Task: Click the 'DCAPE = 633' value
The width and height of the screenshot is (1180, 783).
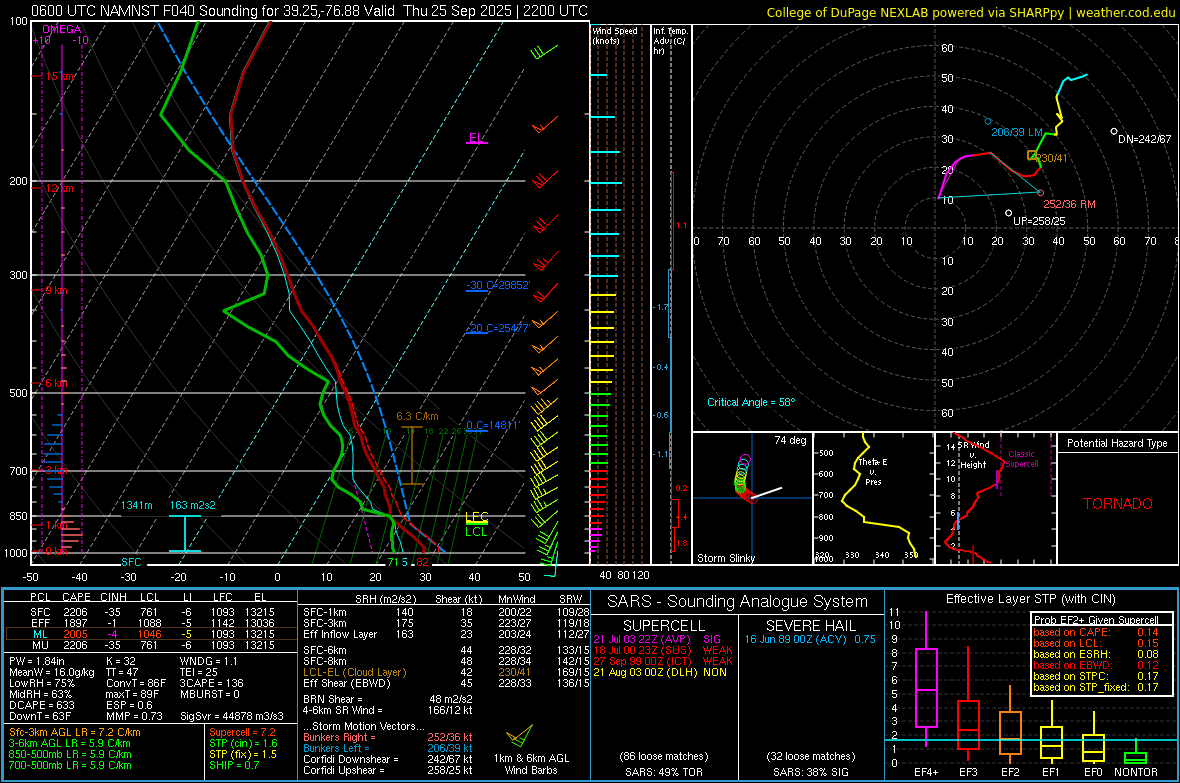Action: click(41, 705)
